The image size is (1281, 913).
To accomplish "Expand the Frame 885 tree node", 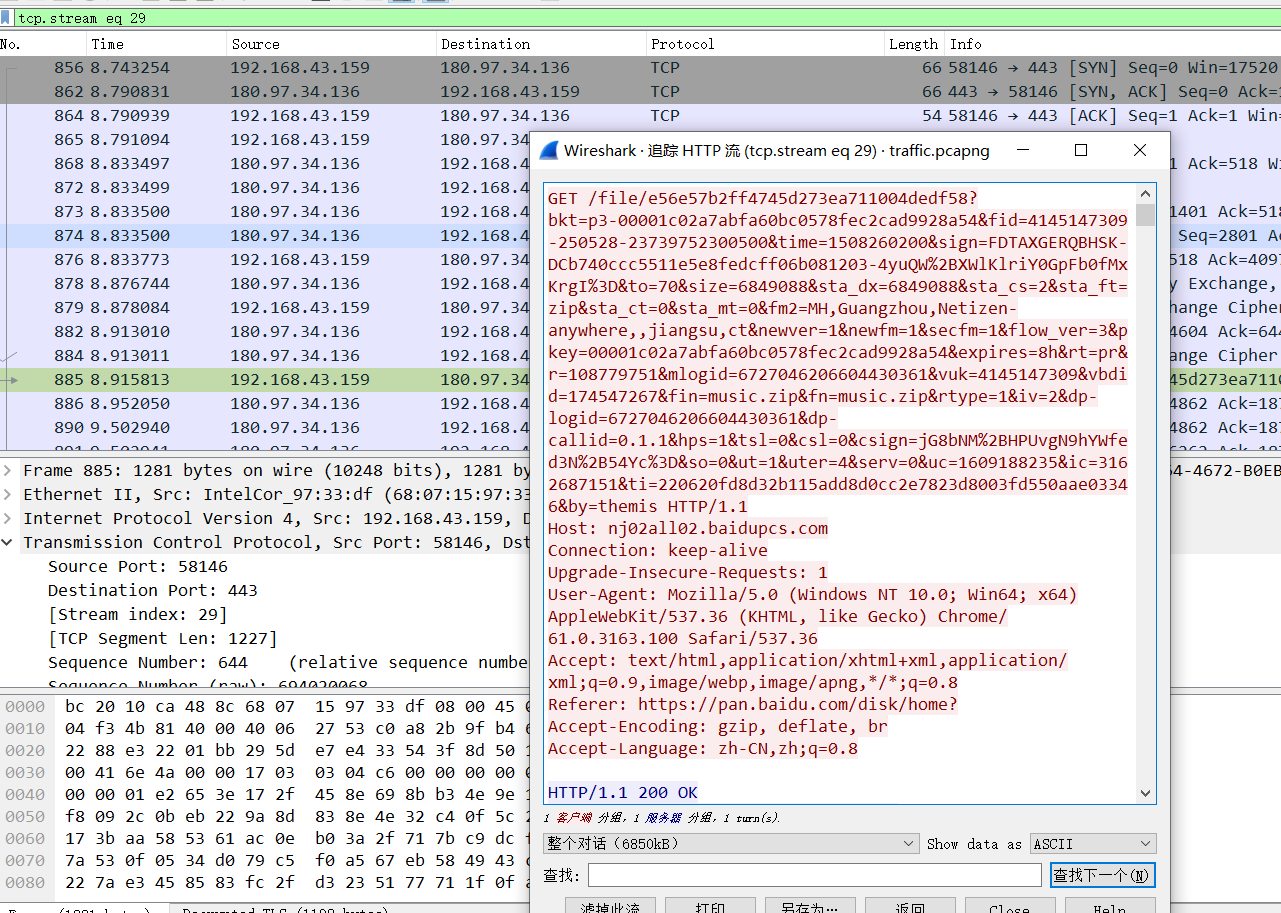I will click(9, 470).
